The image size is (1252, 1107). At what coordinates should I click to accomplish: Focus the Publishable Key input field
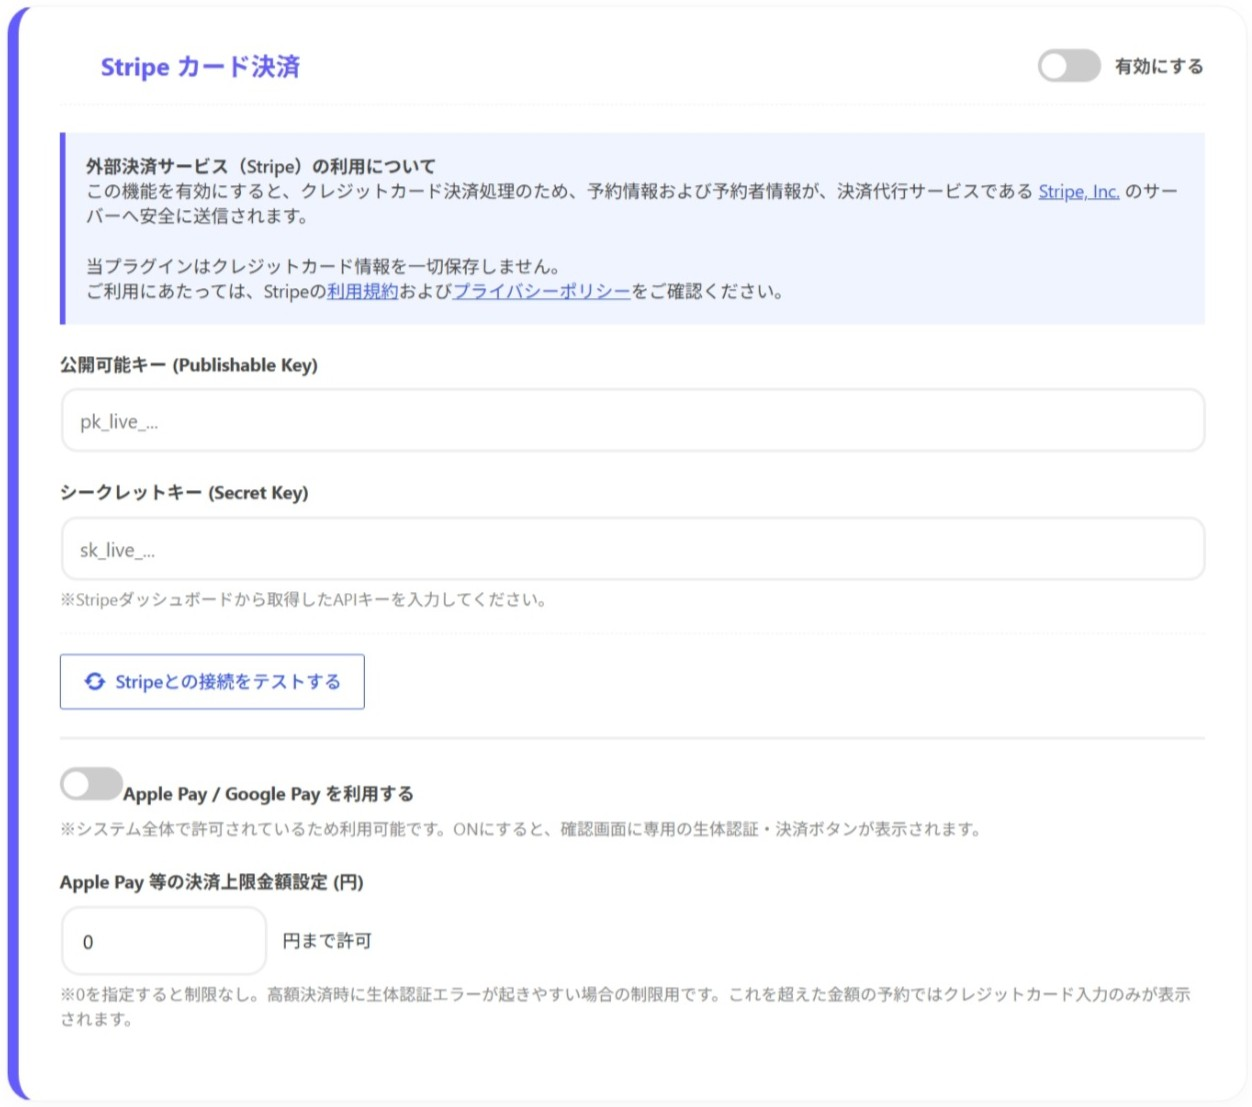[x=633, y=421]
